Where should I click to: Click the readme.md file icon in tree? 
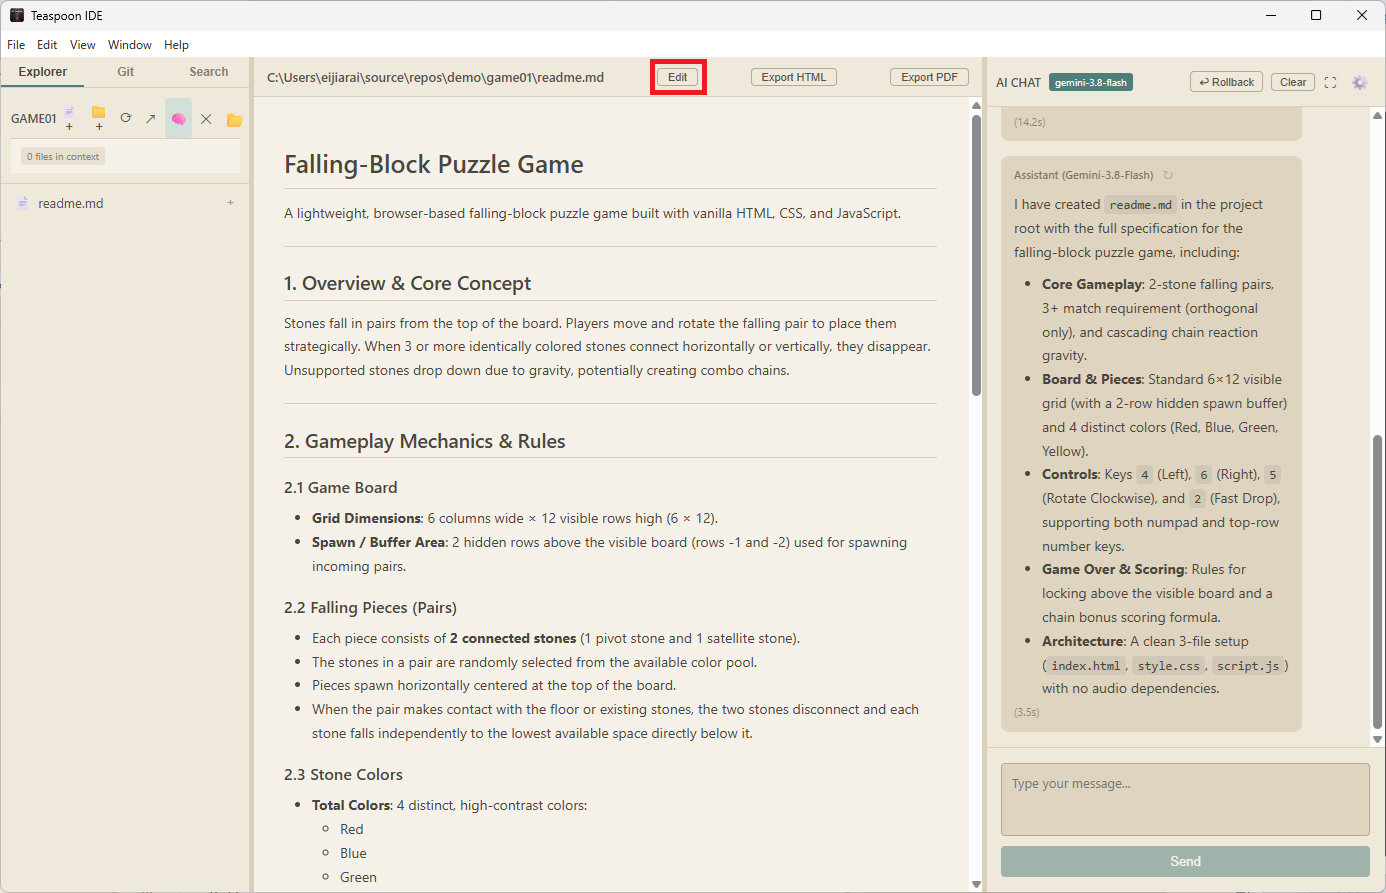click(23, 203)
